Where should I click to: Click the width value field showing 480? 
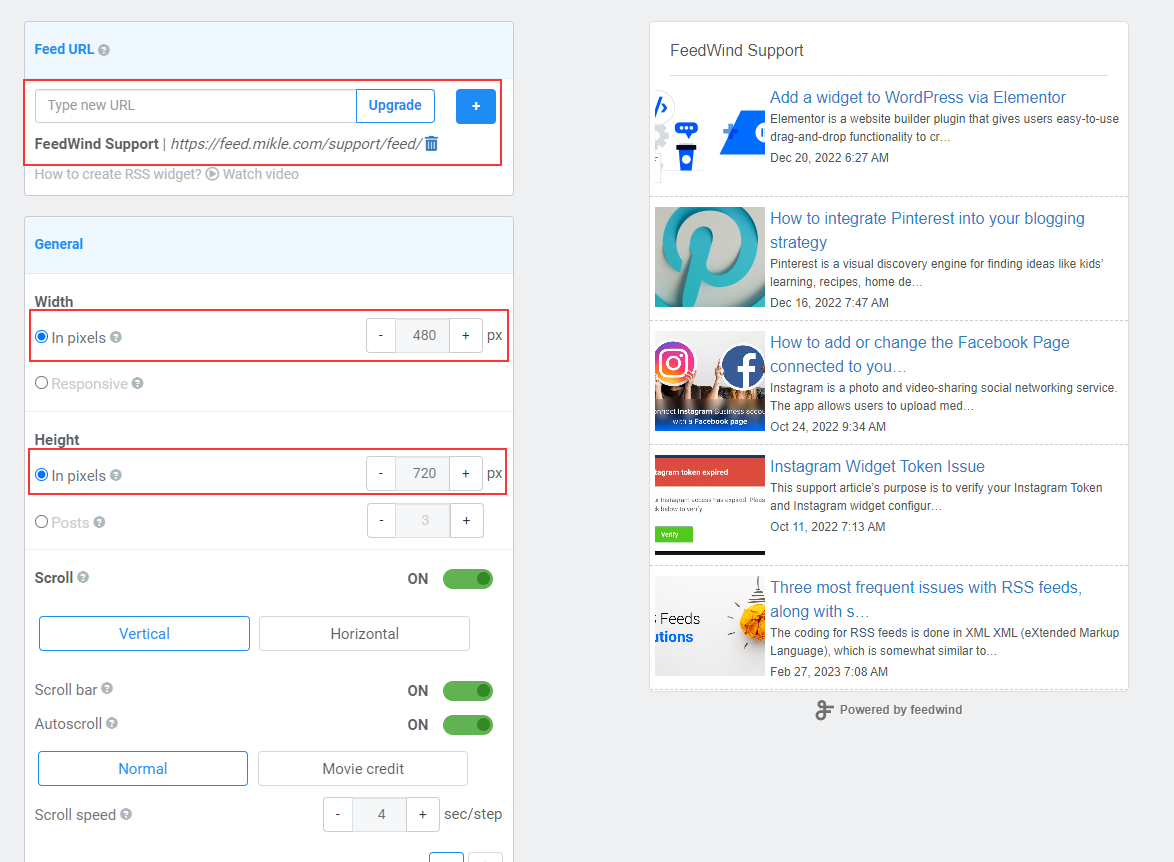point(423,336)
